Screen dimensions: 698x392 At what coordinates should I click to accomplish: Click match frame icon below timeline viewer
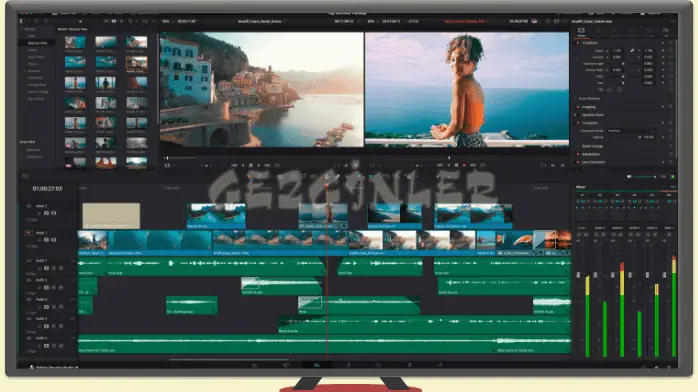pyautogui.click(x=543, y=165)
